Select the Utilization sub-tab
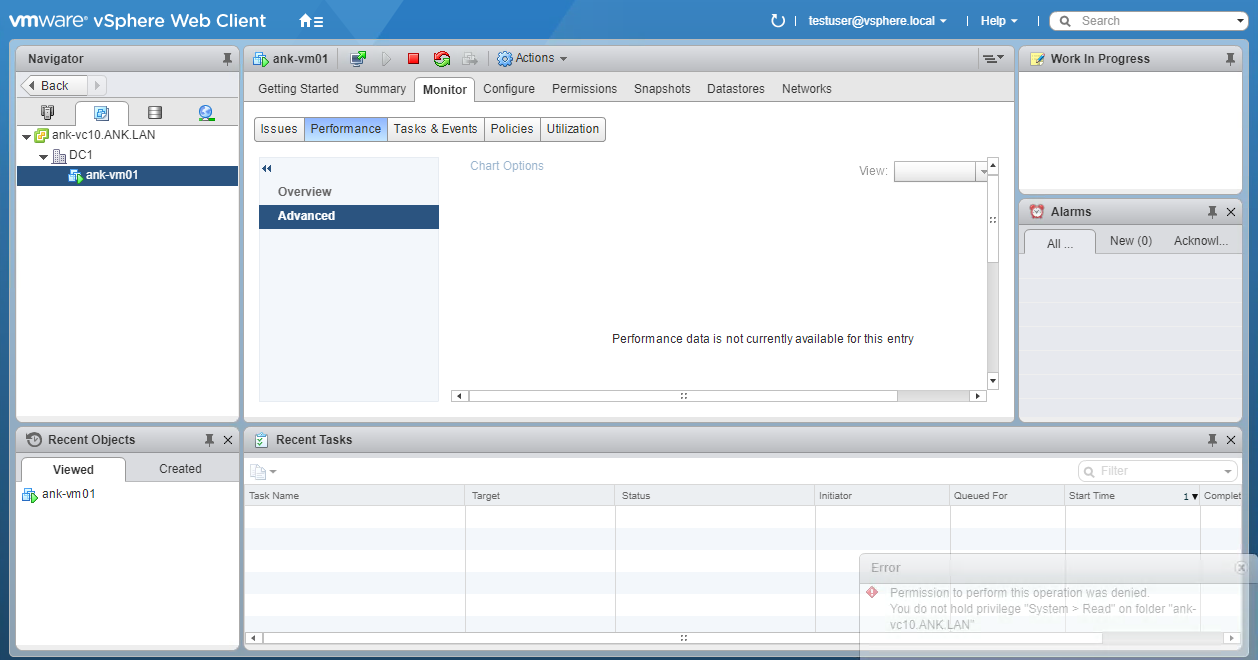The width and height of the screenshot is (1258, 660). tap(573, 129)
